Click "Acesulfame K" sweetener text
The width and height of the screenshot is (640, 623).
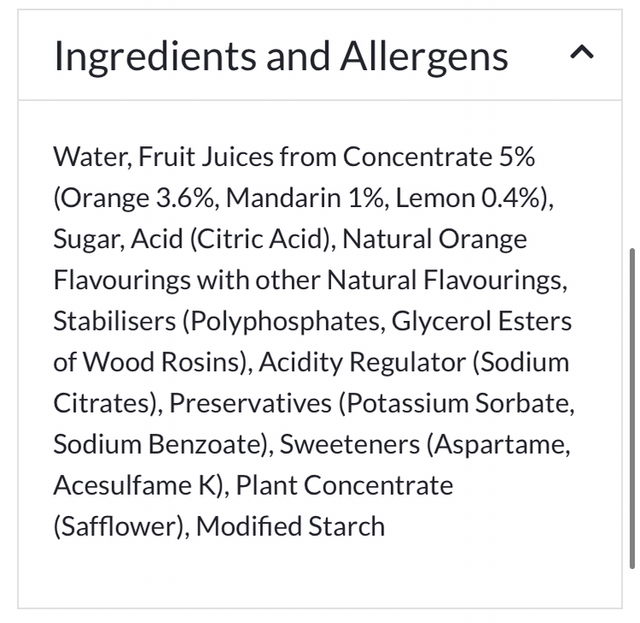(135, 485)
